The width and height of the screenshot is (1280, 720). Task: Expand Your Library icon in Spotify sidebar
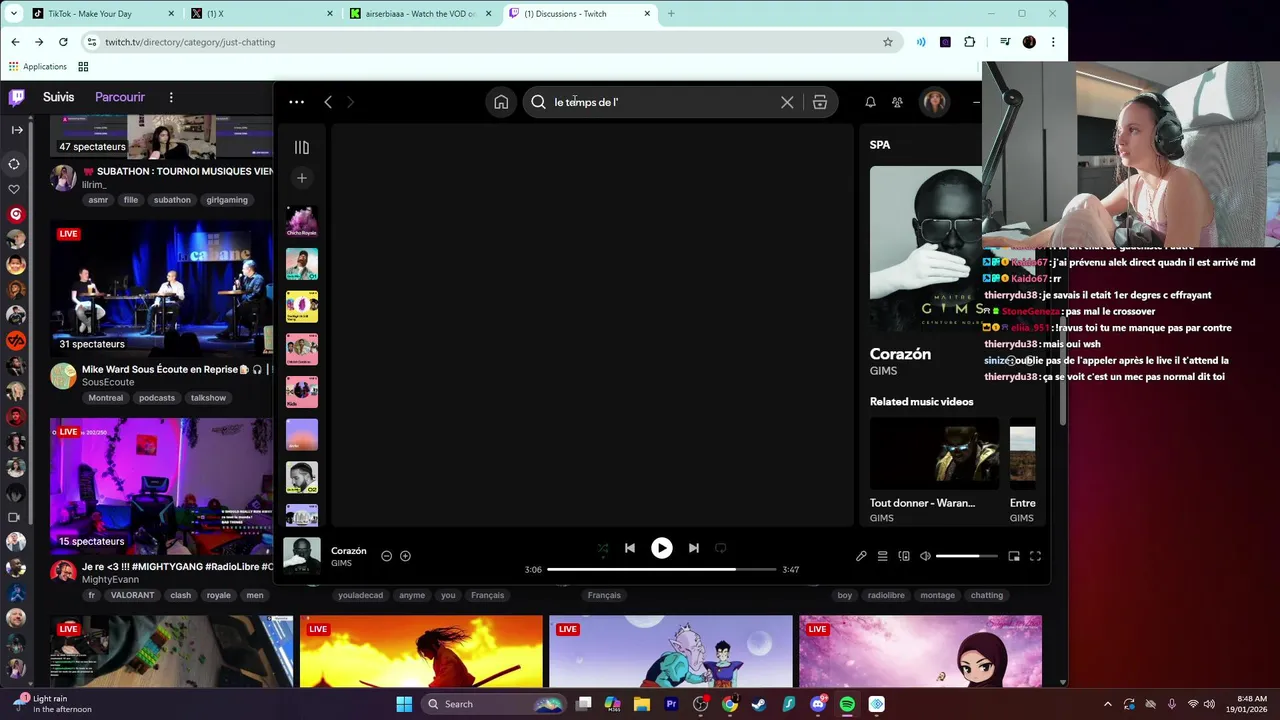[x=302, y=147]
